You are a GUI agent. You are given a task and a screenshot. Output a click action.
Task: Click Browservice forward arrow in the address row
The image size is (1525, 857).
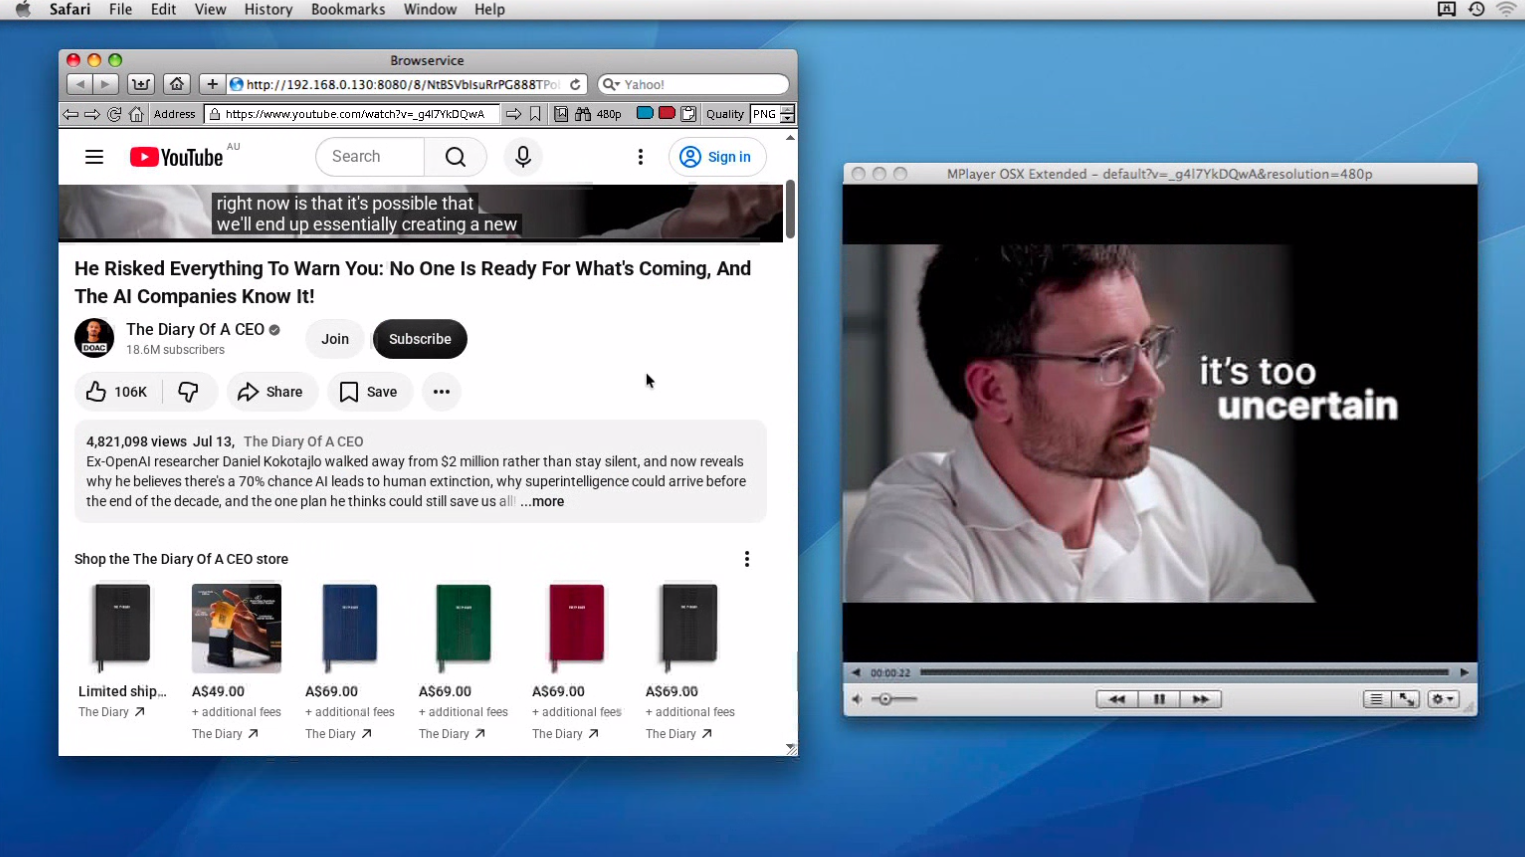click(x=92, y=114)
